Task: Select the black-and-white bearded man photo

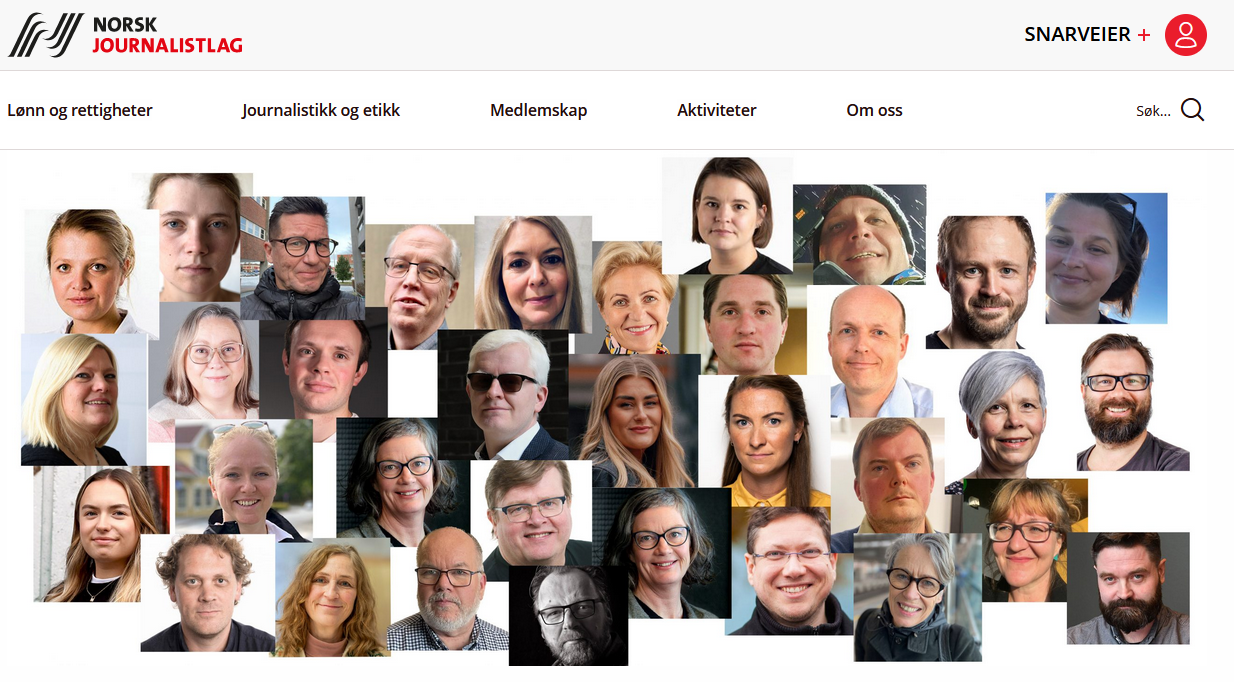Action: [x=568, y=616]
